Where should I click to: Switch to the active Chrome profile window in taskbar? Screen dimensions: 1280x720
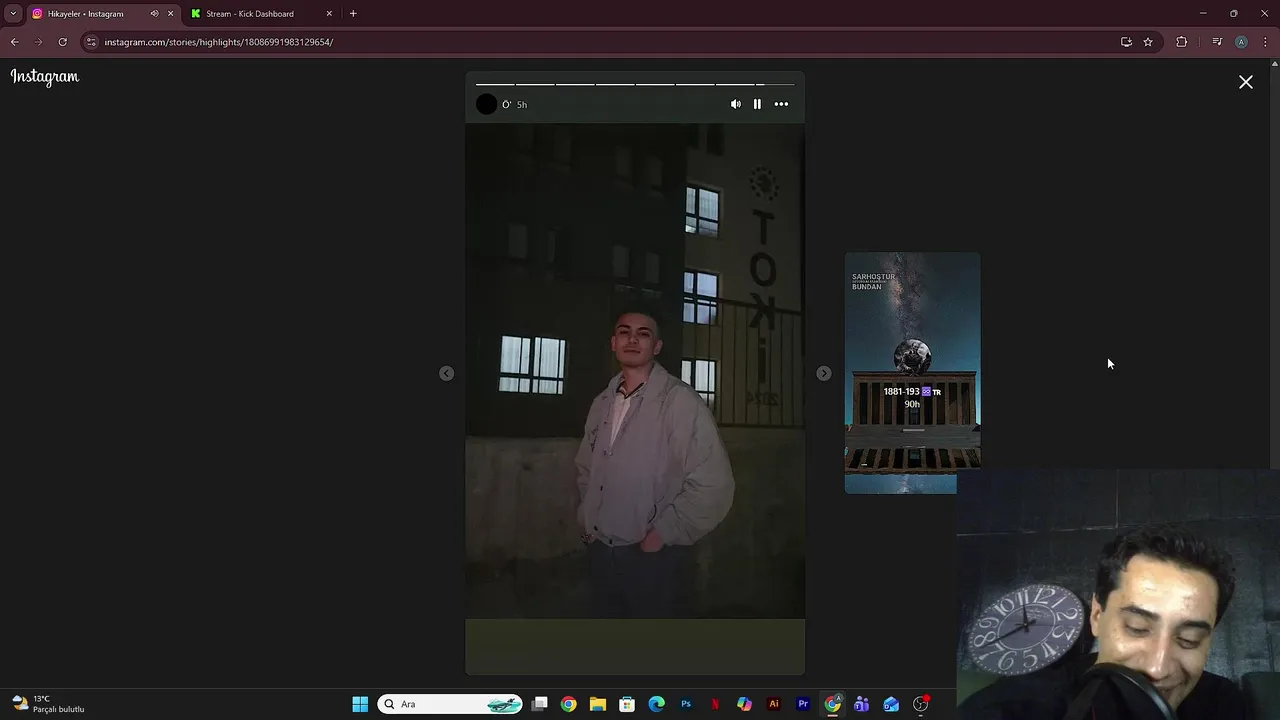click(x=832, y=704)
